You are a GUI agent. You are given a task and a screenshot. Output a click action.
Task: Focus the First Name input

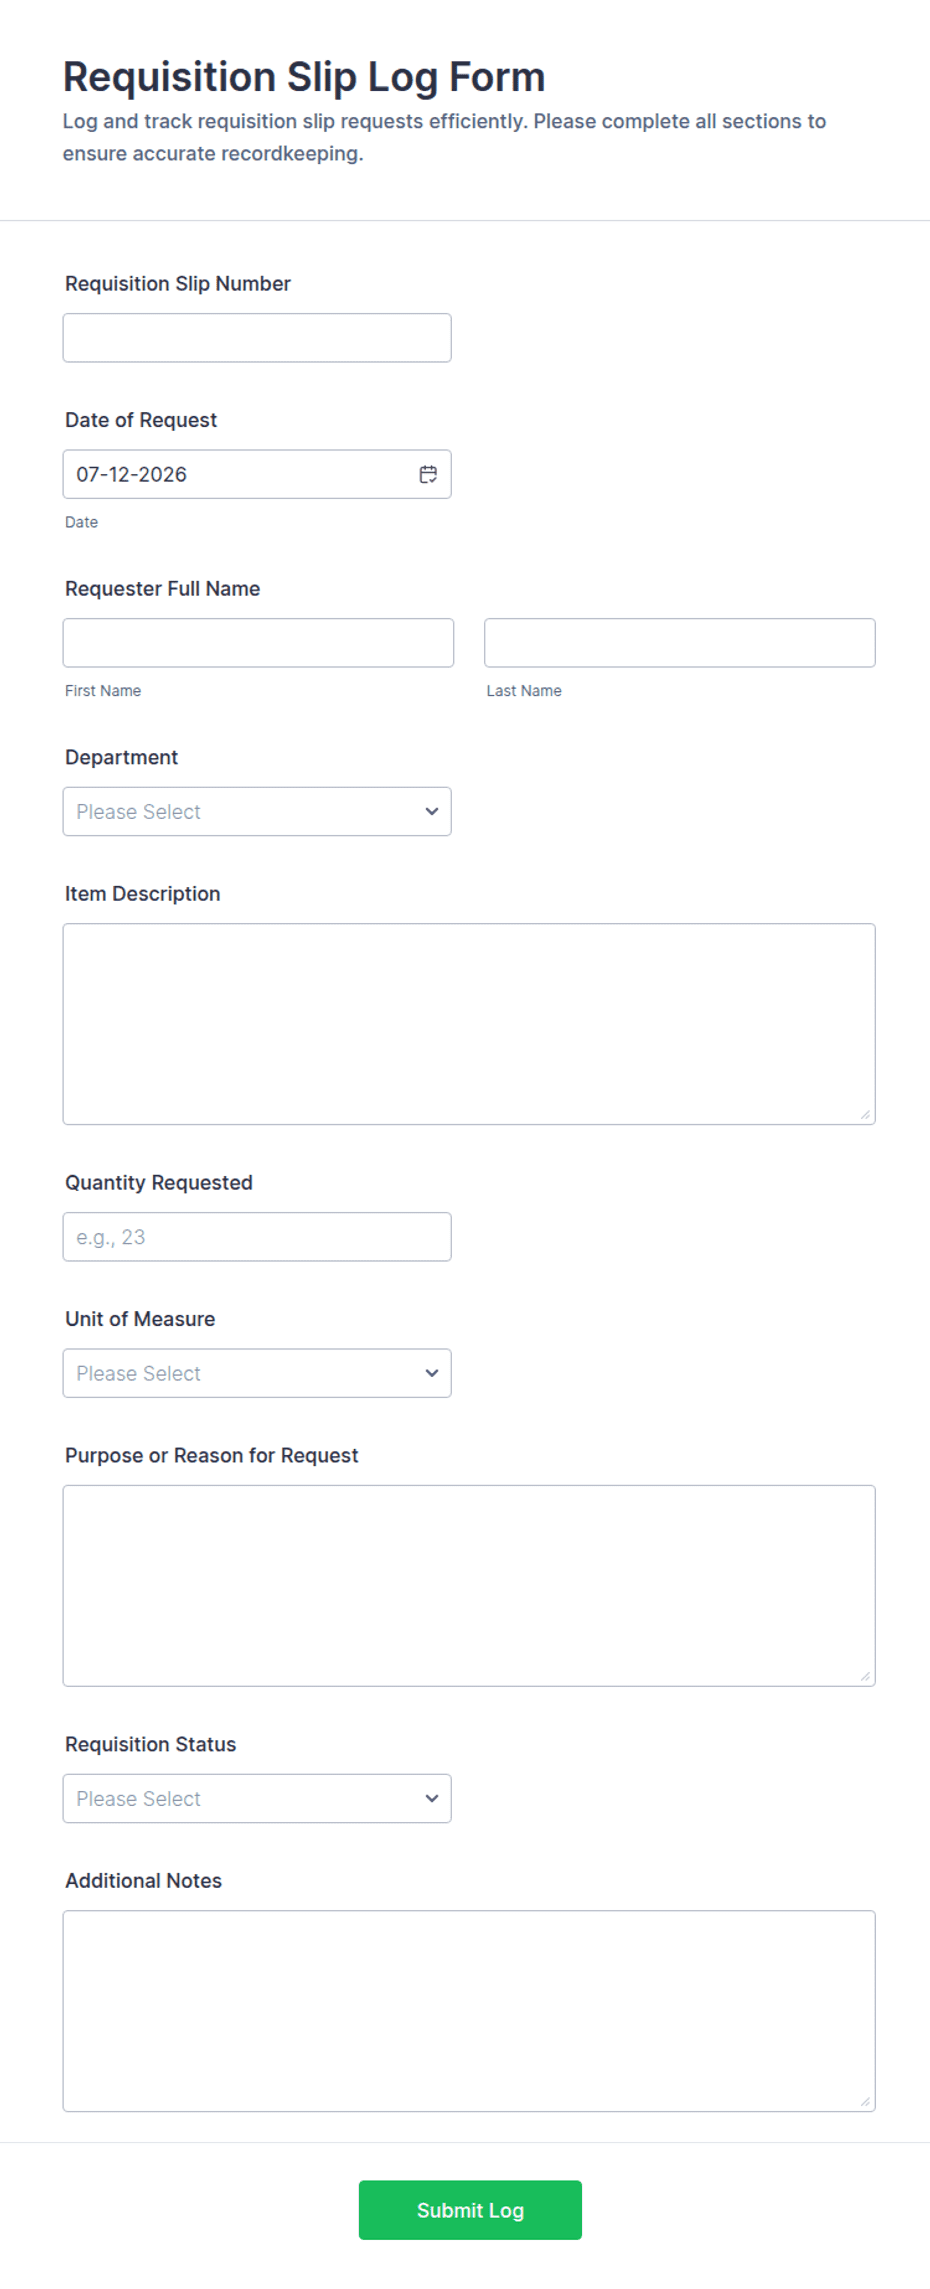point(258,643)
